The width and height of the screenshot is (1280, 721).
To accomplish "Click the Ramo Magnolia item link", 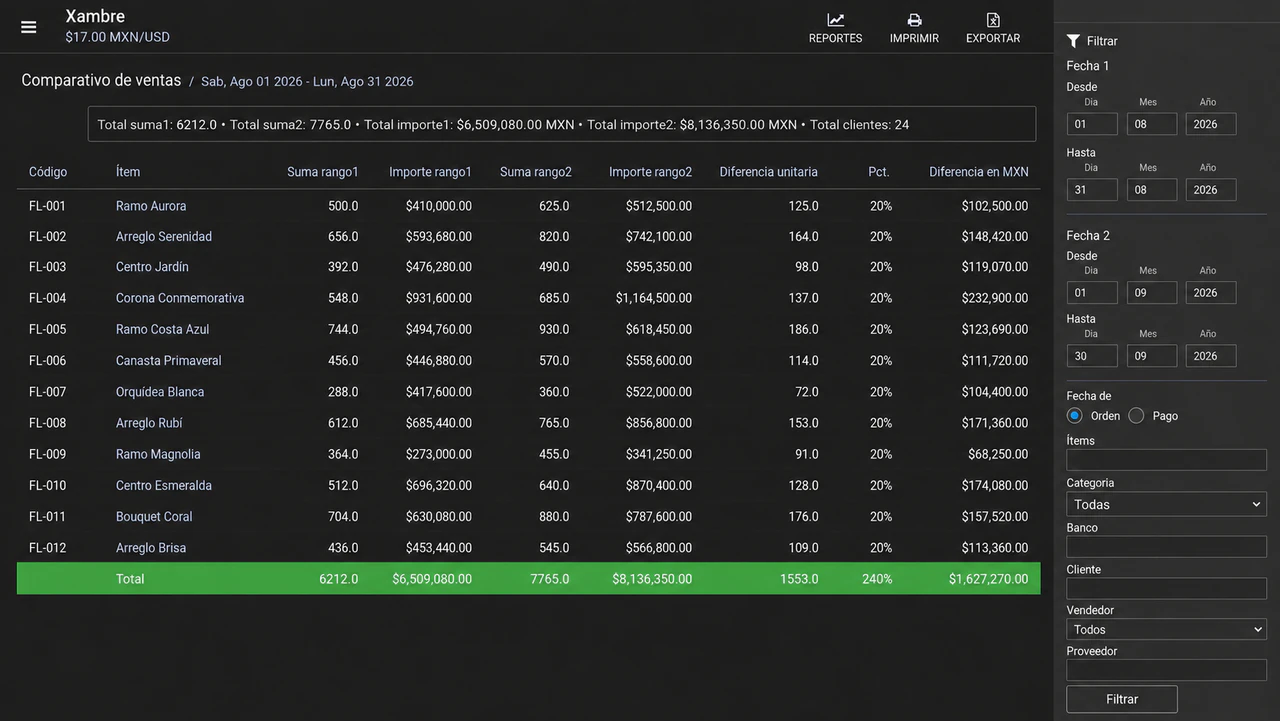I will pos(158,454).
